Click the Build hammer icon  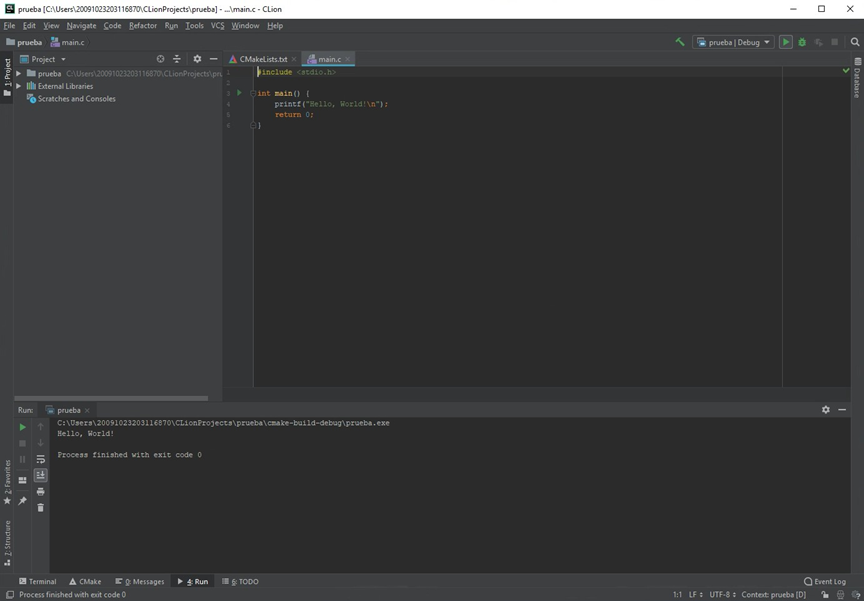tap(680, 42)
